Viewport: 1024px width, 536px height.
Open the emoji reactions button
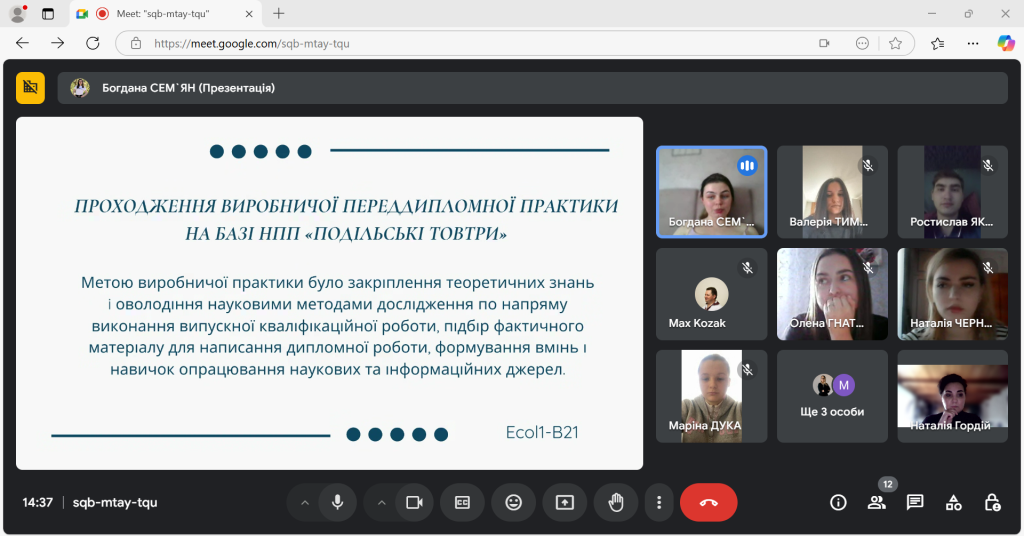click(513, 502)
